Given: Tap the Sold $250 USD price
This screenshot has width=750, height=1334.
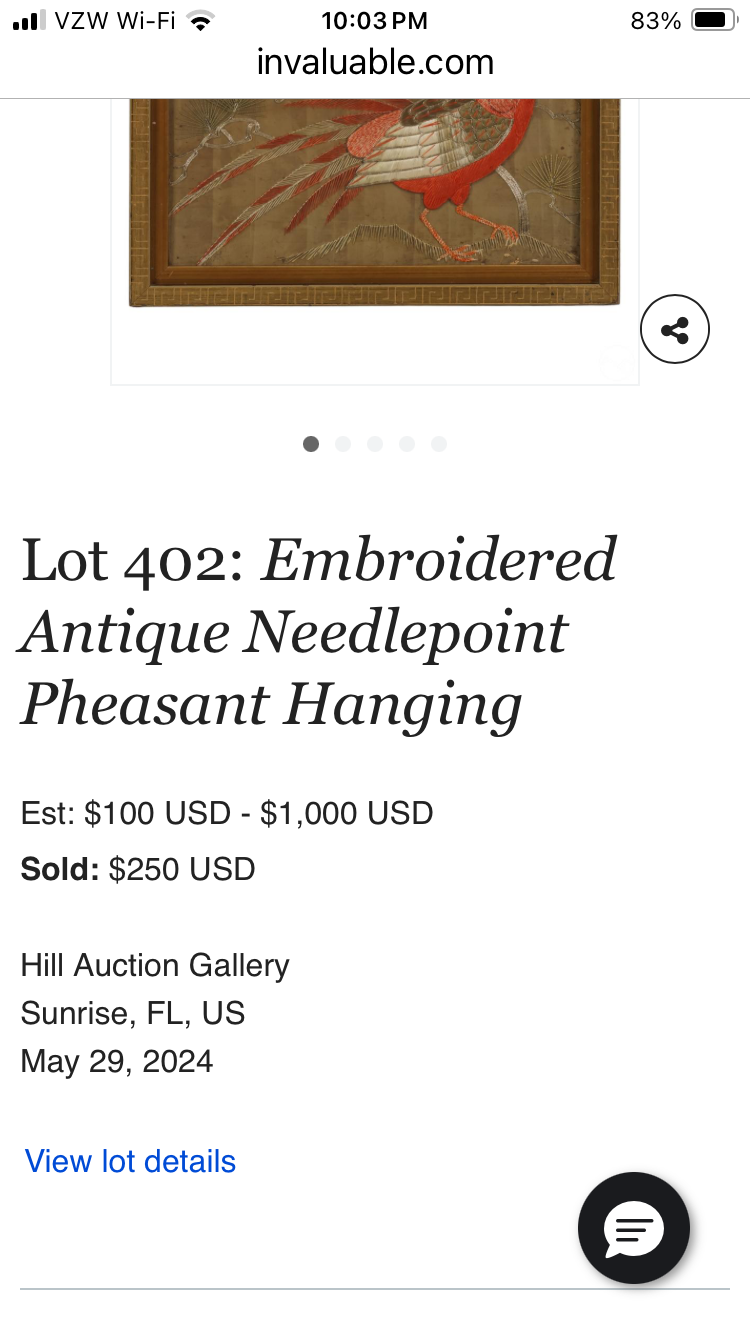Looking at the screenshot, I should (138, 869).
